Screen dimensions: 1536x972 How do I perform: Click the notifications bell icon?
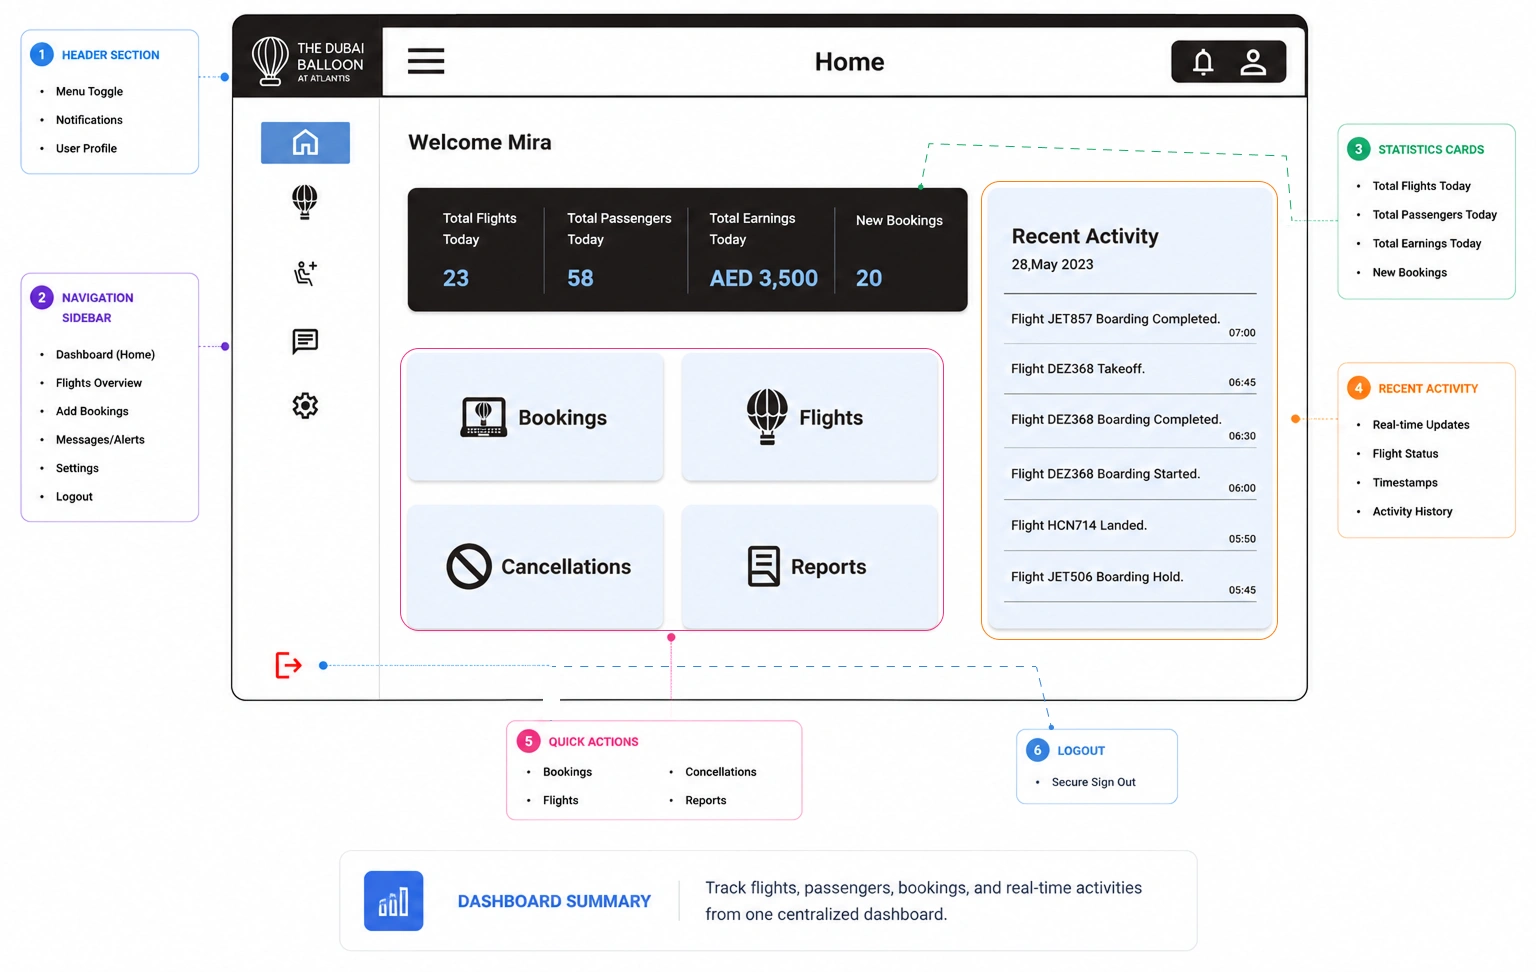click(x=1203, y=62)
